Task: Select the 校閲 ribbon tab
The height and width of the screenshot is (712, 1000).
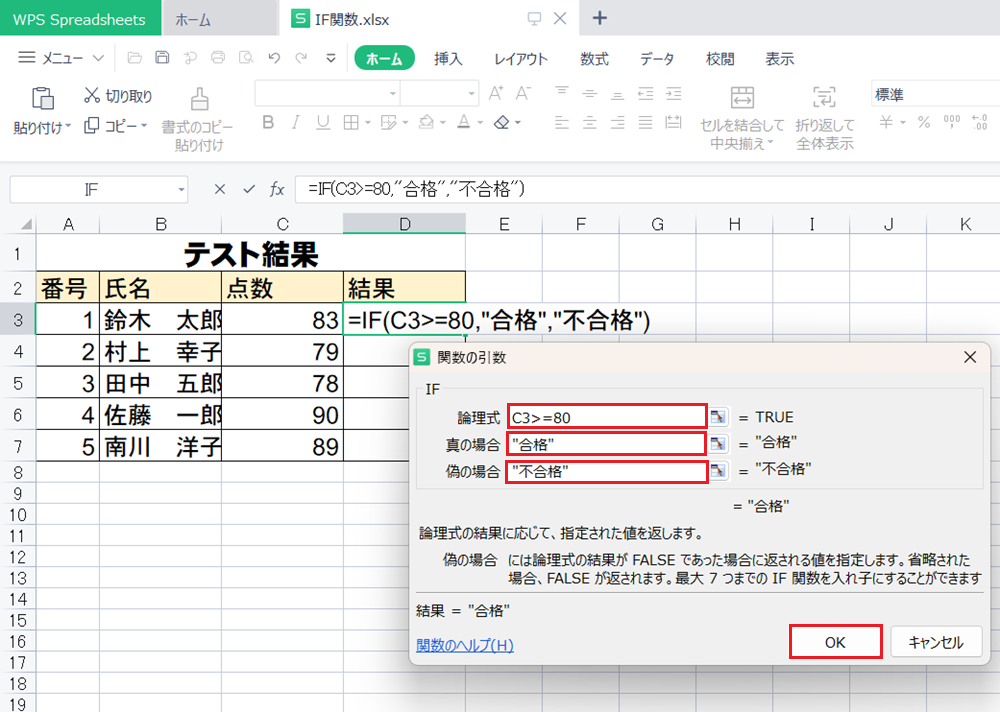Action: pos(720,59)
